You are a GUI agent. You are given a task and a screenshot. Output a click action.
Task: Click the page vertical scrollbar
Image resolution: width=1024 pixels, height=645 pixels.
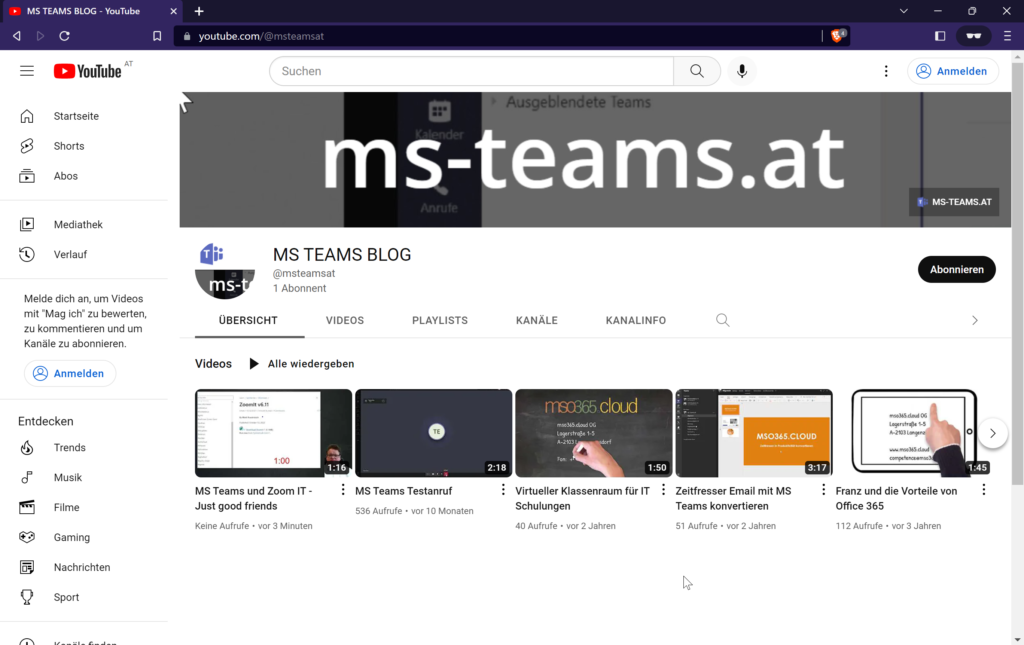[1017, 274]
